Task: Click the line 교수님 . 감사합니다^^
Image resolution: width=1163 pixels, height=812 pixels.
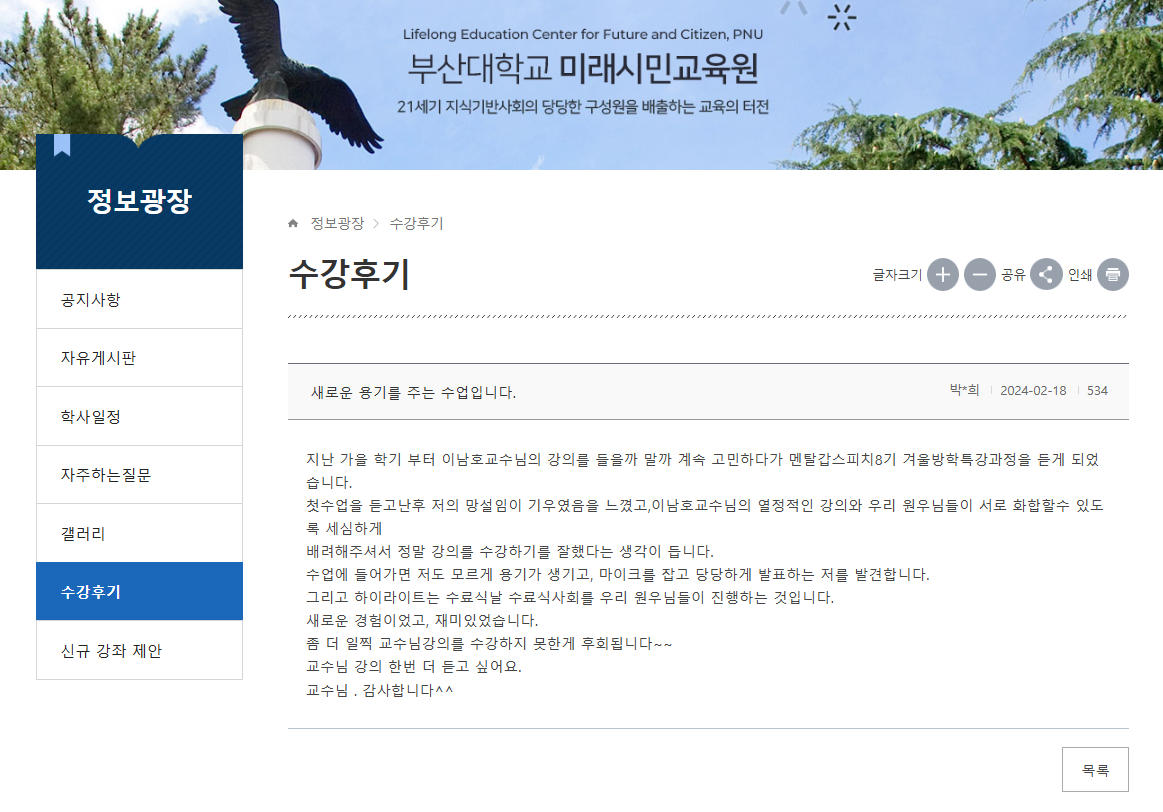Action: (379, 690)
